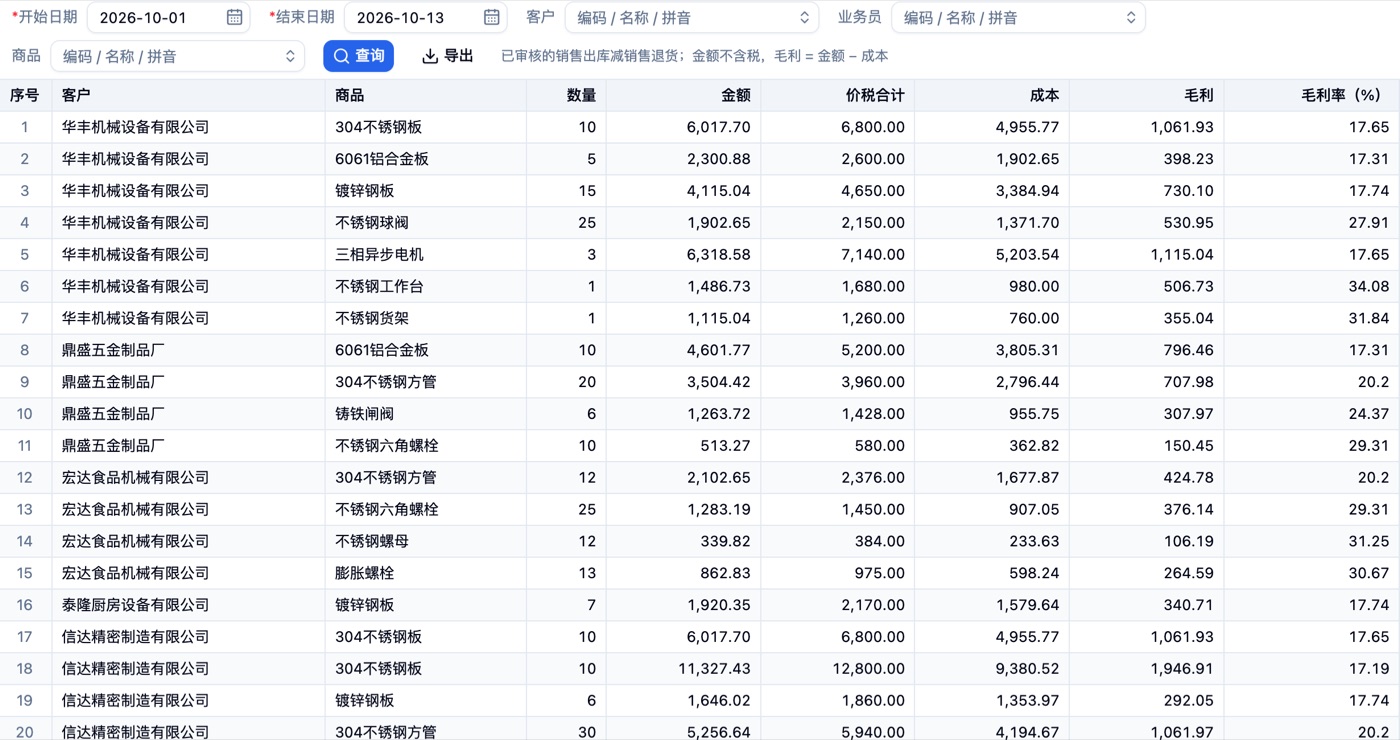Expand the 商品 product dropdown
This screenshot has width=1400, height=740.
[x=178, y=56]
